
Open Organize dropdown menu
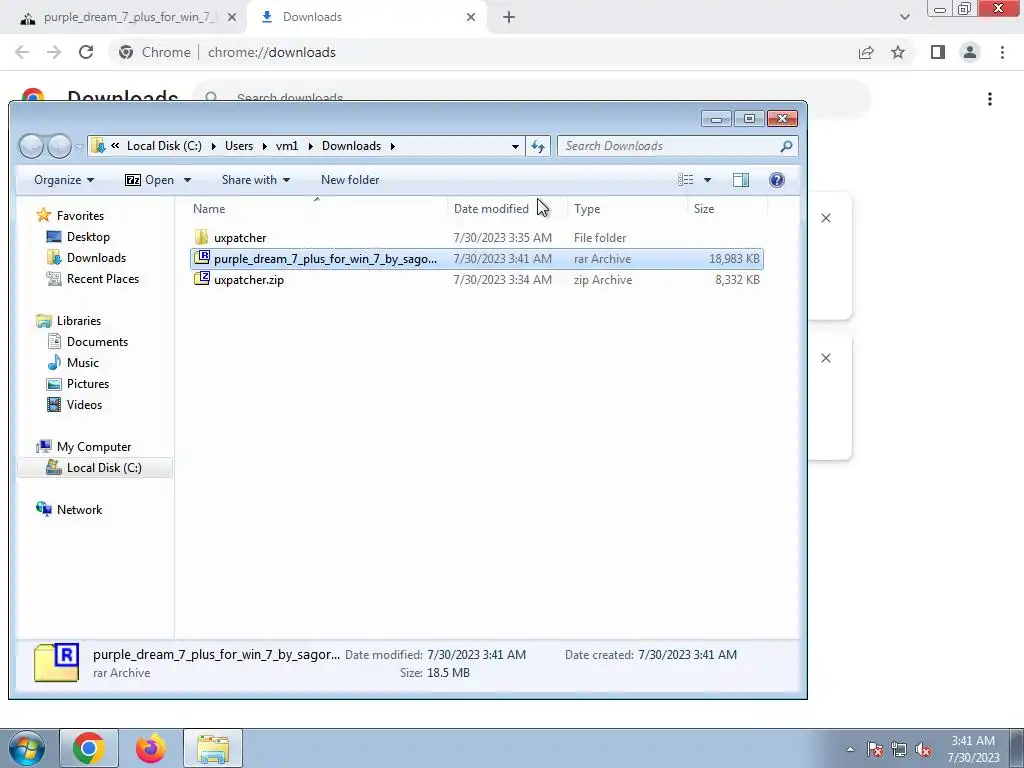[x=64, y=180]
